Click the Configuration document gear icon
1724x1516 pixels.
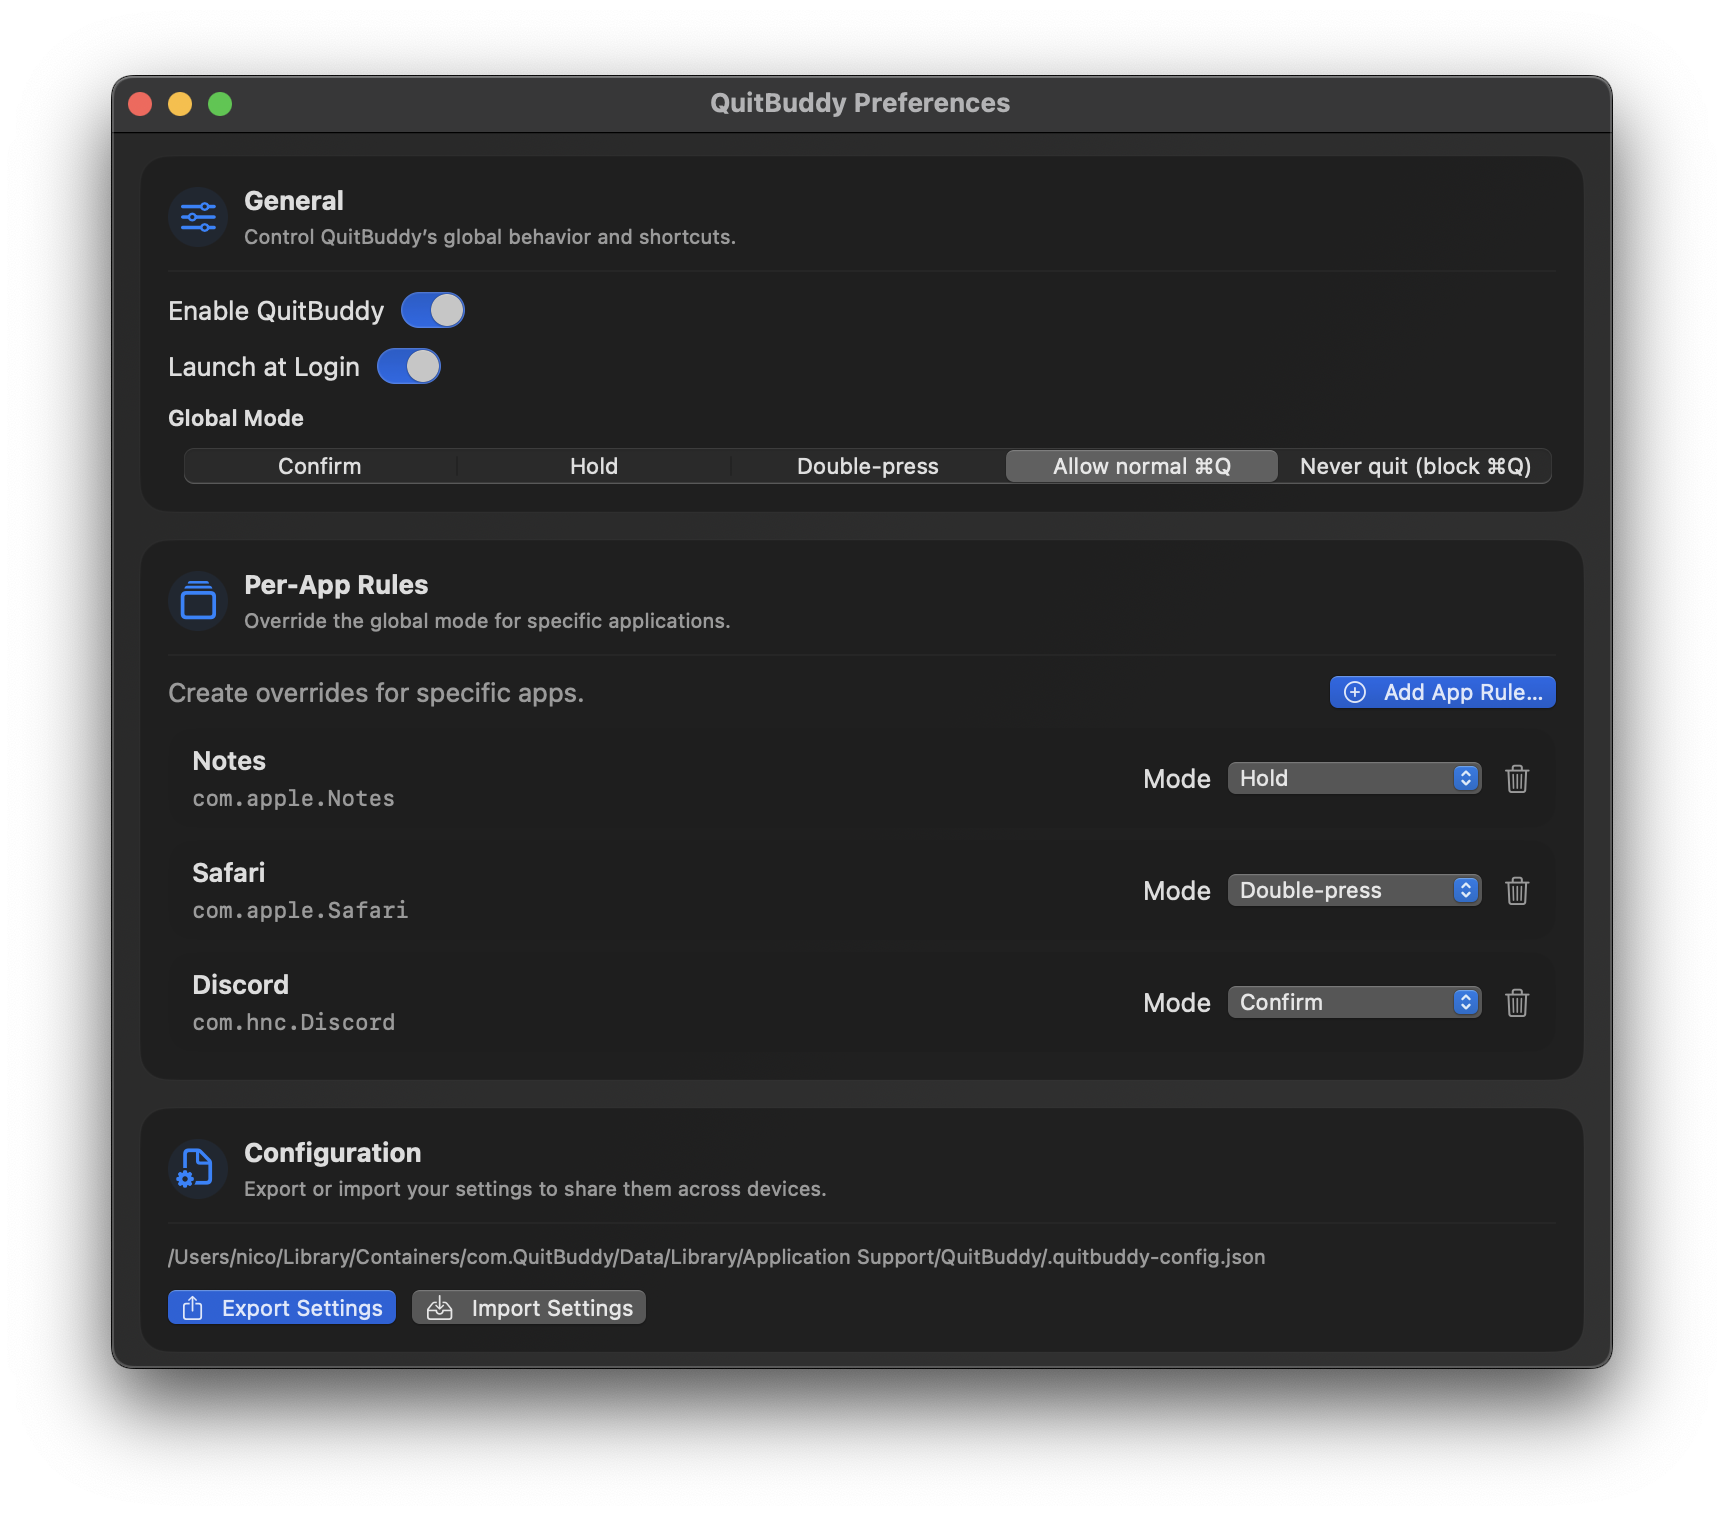[198, 1169]
